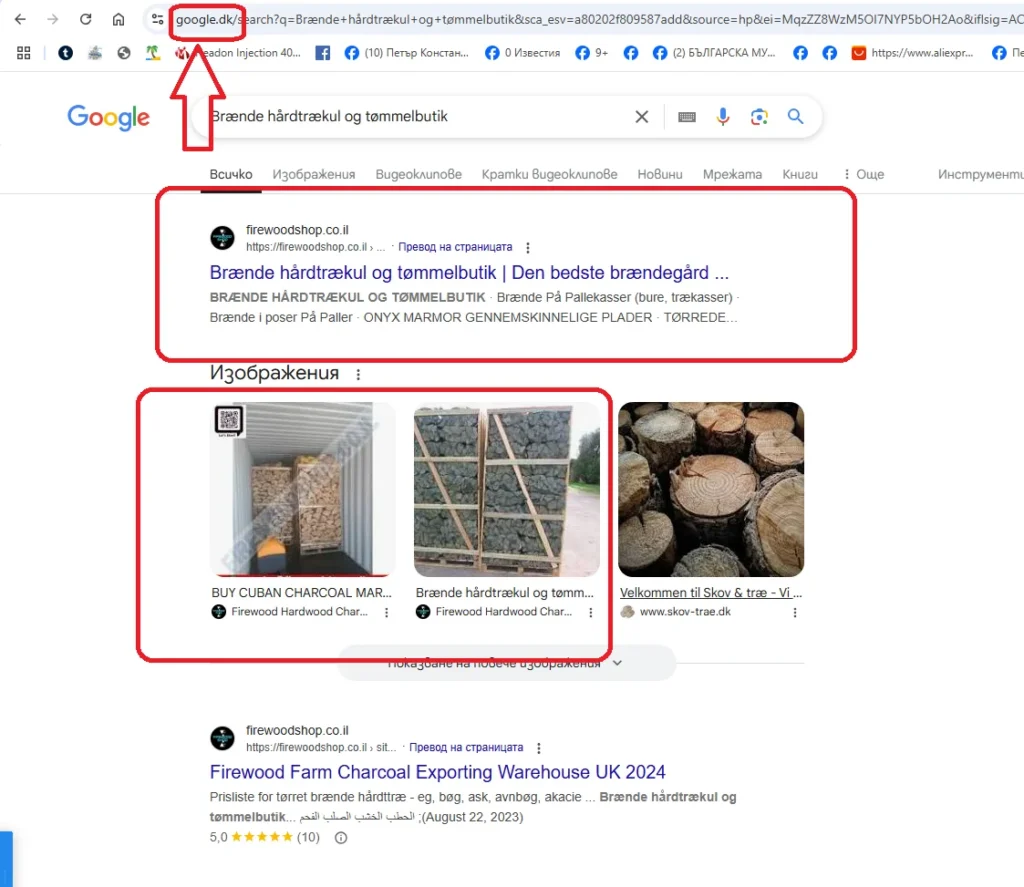The image size is (1024, 887).
Task: Click the info icon next to the 5,0 rating
Action: [341, 838]
